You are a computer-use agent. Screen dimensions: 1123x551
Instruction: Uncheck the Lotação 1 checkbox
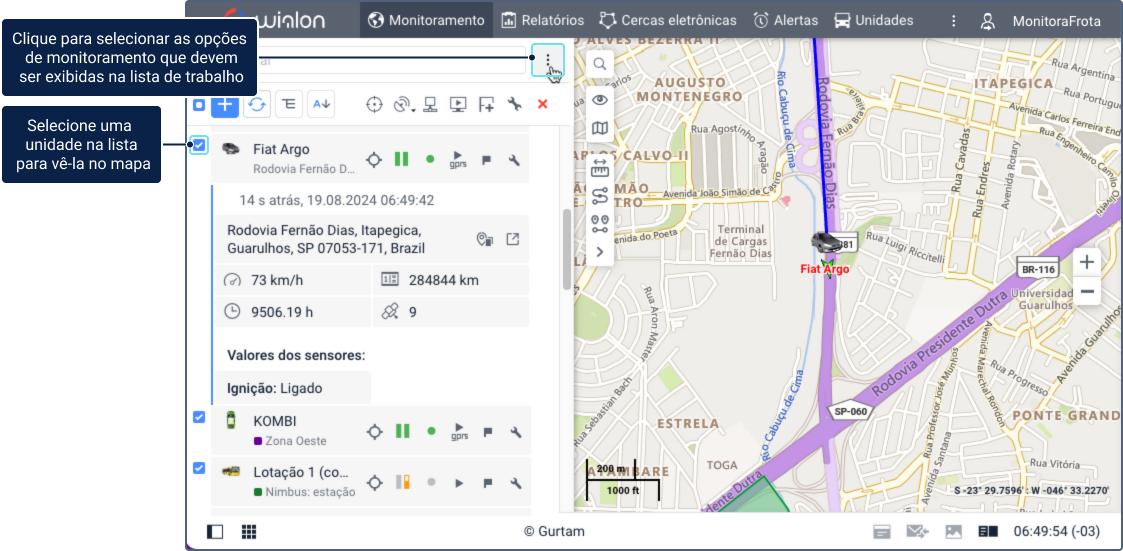(x=199, y=468)
